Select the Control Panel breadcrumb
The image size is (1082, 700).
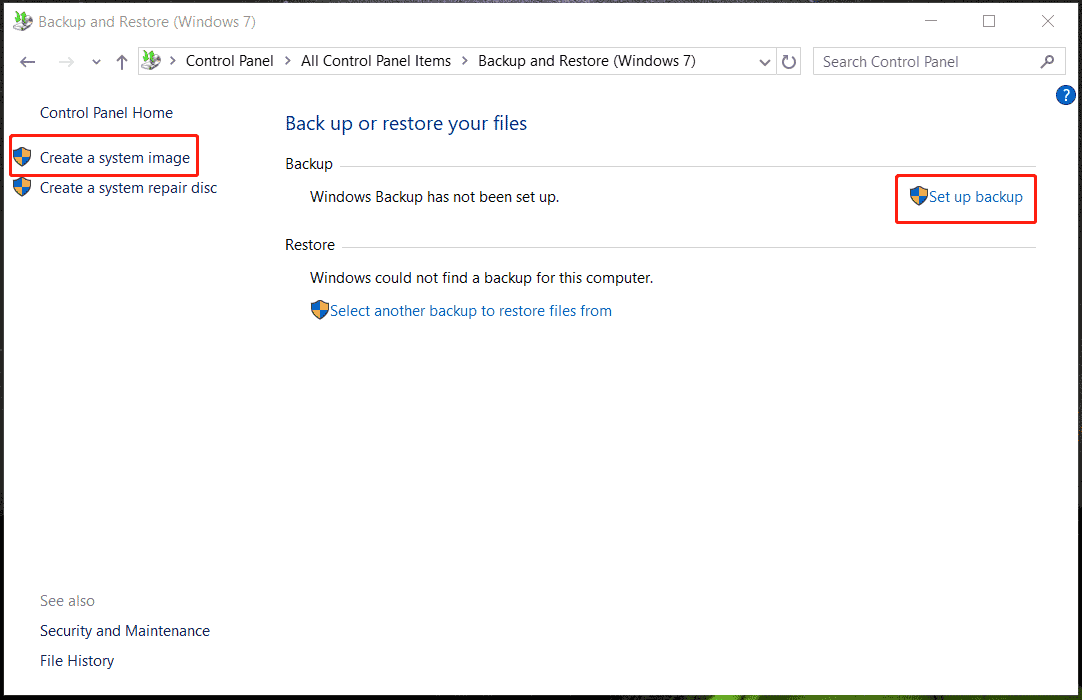pyautogui.click(x=229, y=61)
